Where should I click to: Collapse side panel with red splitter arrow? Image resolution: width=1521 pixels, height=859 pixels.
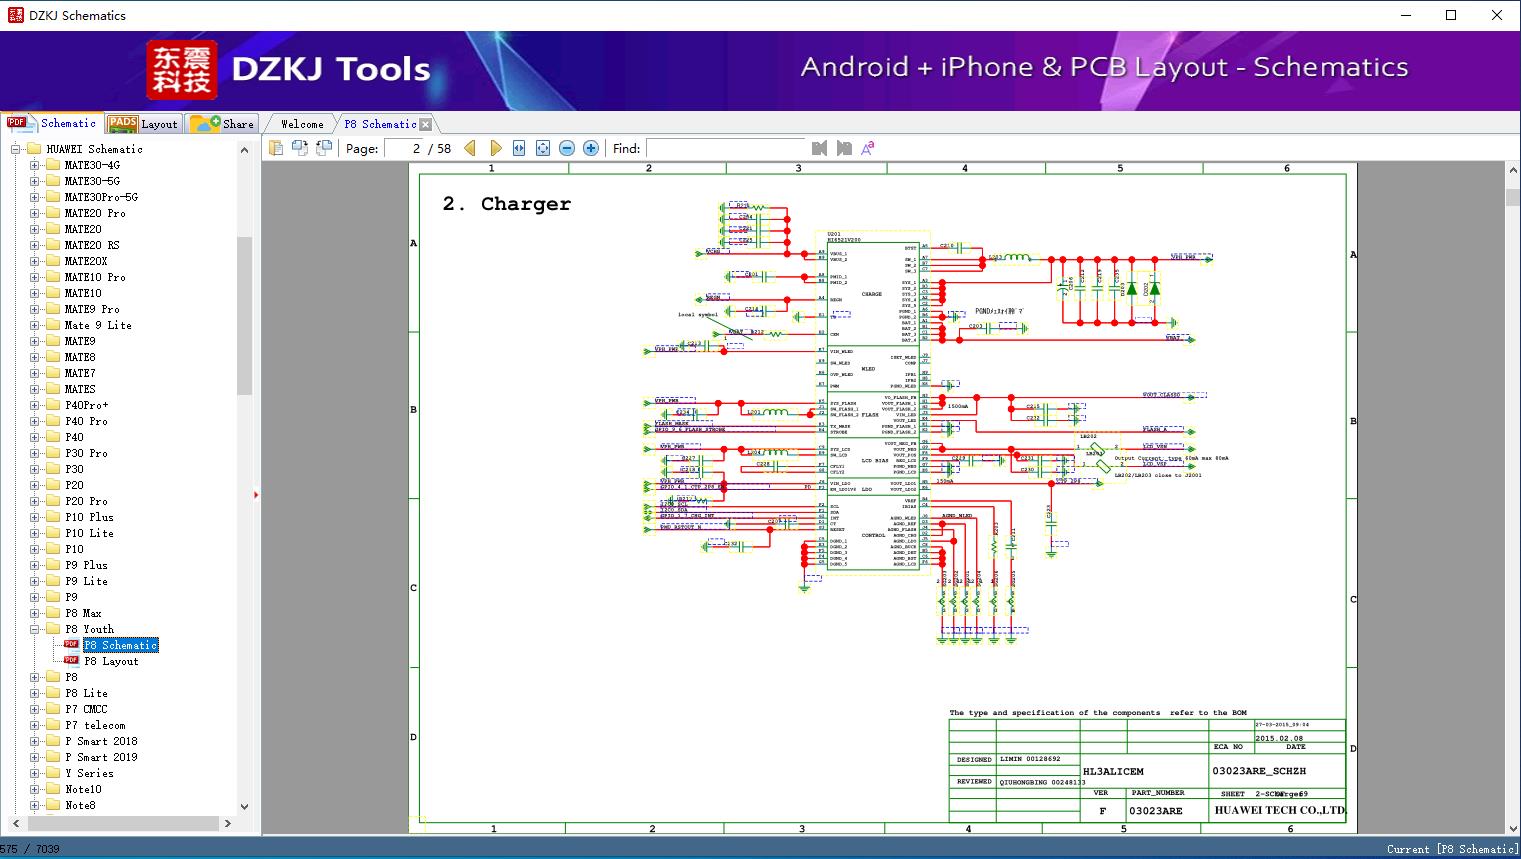coord(257,494)
